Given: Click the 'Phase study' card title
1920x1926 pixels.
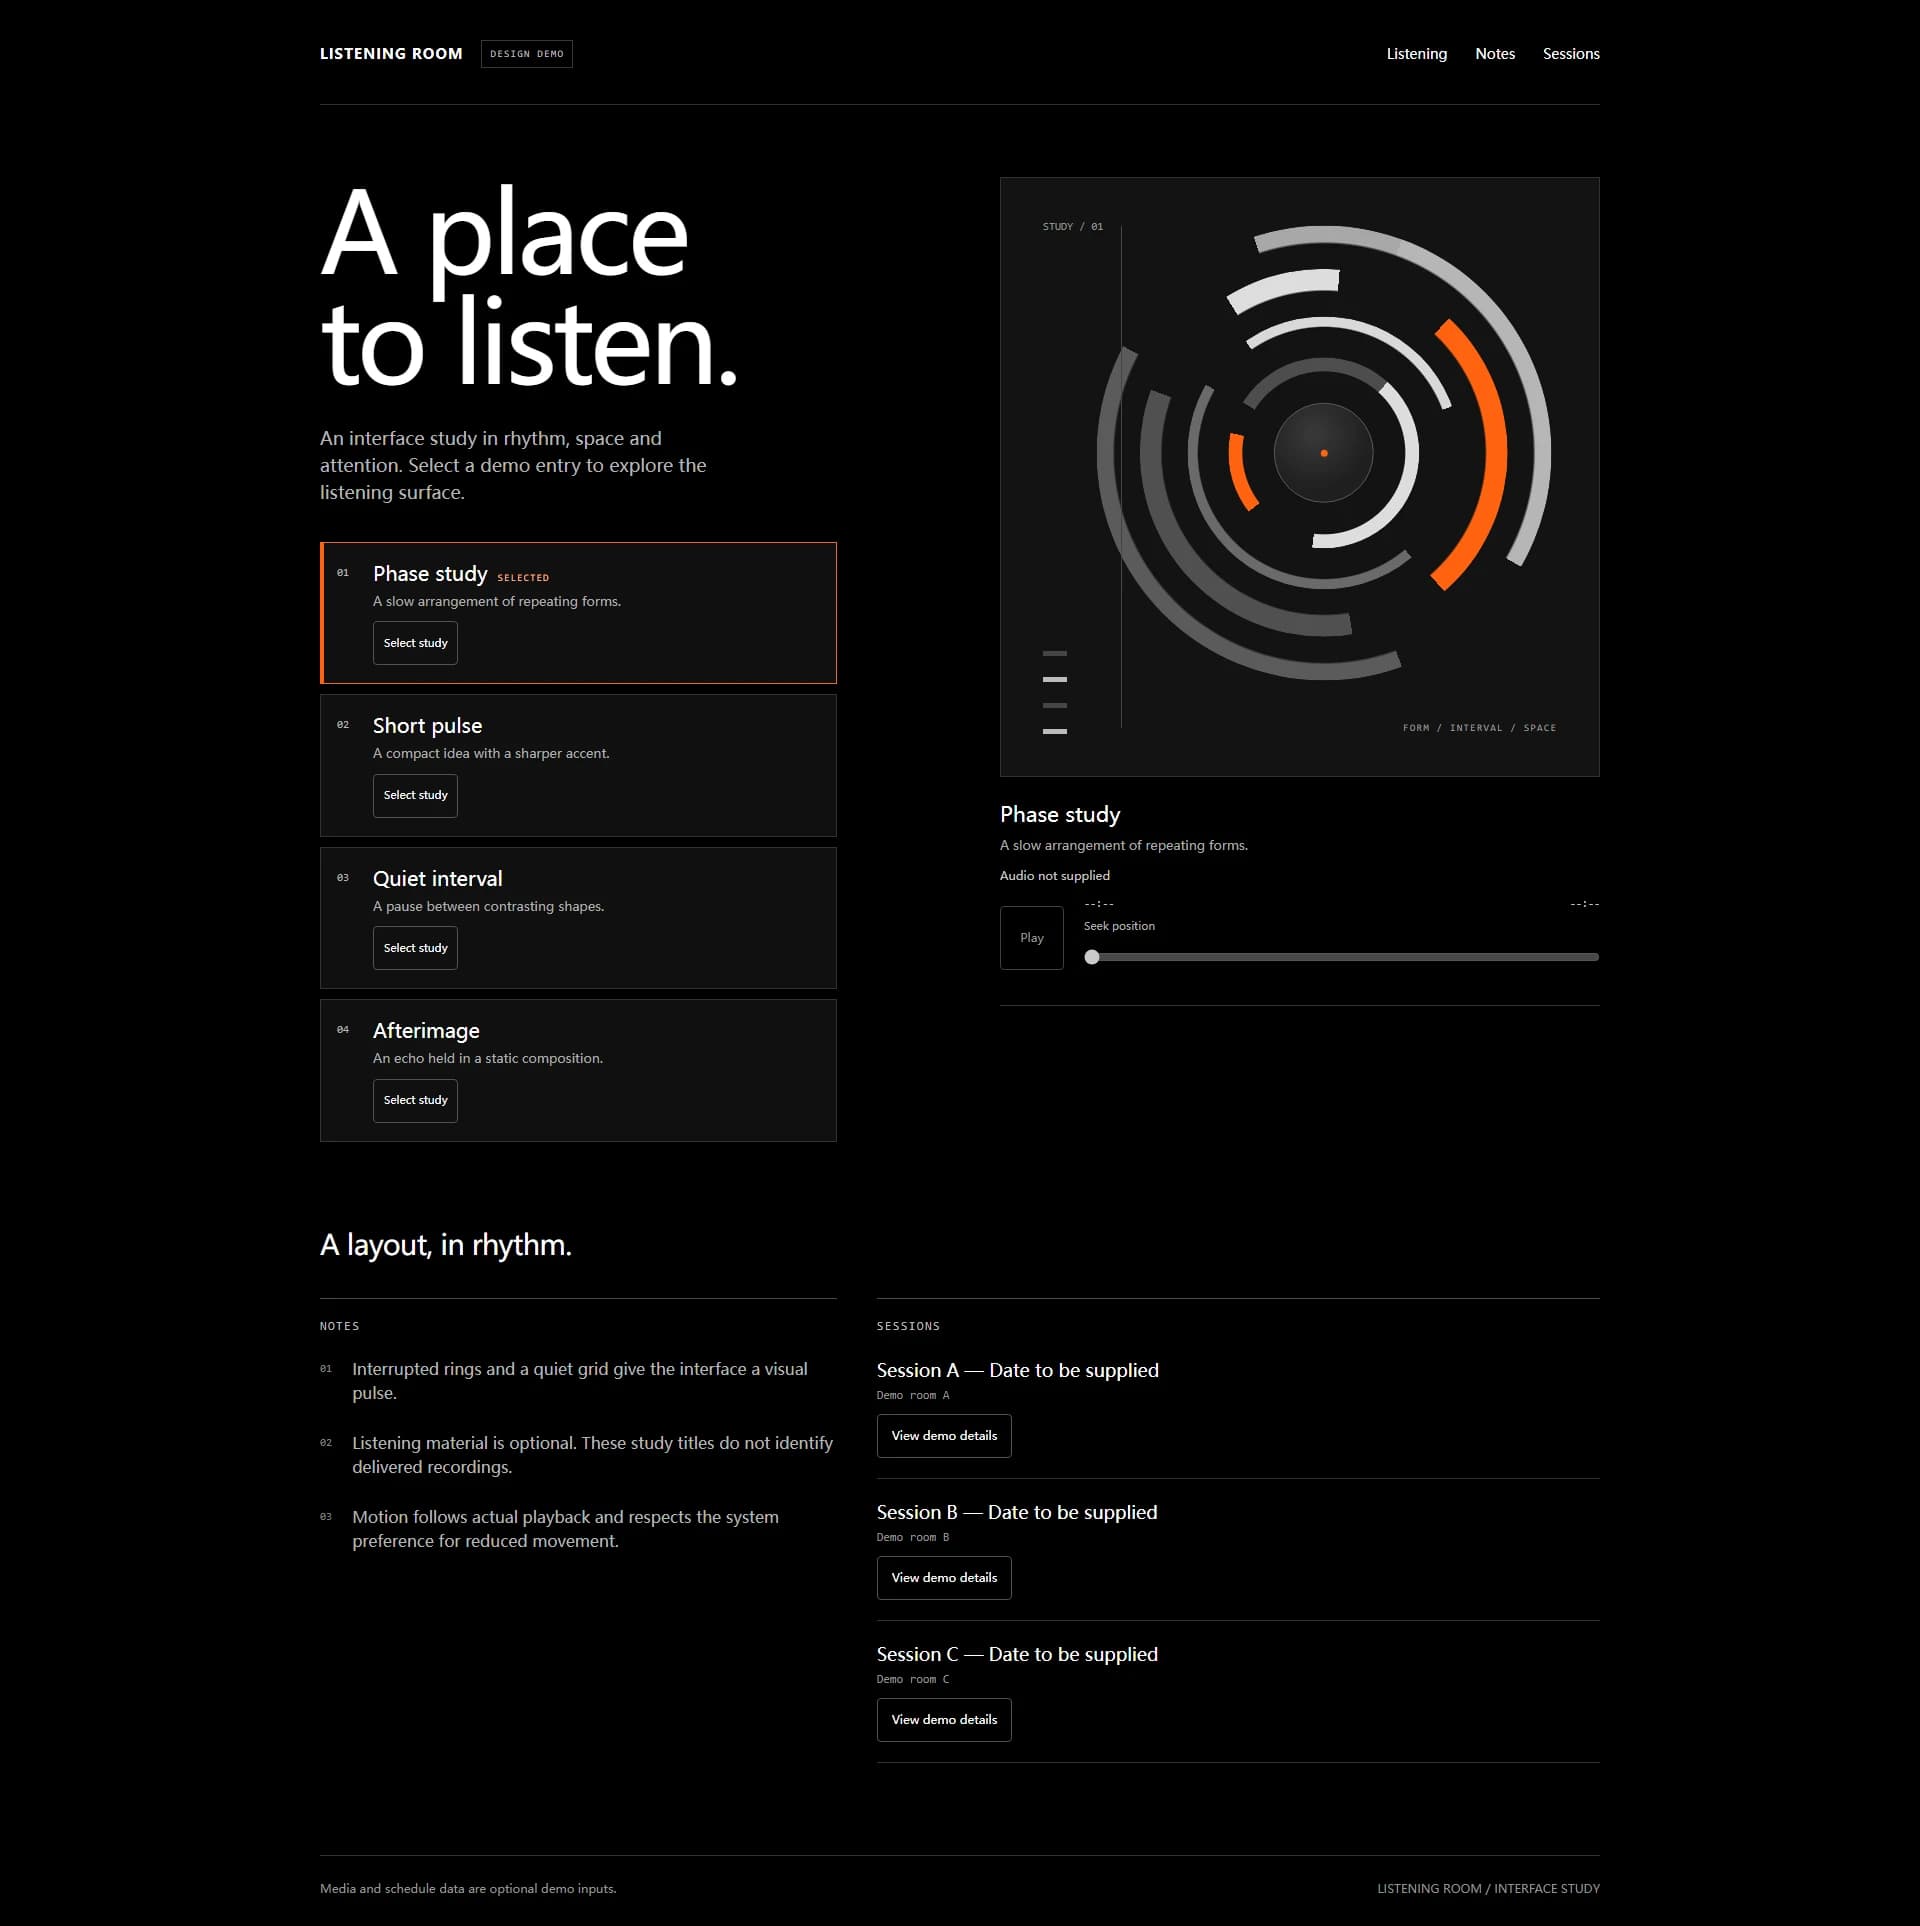Looking at the screenshot, I should (430, 574).
